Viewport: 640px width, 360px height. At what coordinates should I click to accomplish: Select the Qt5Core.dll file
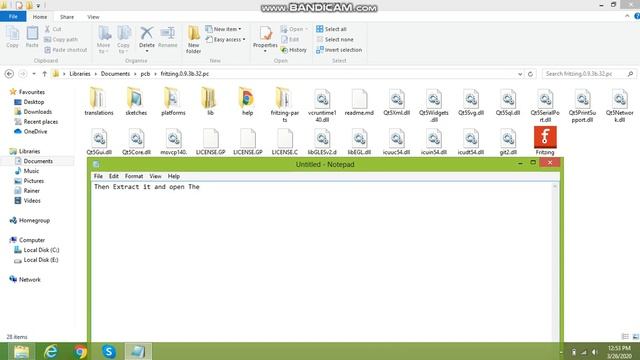[x=136, y=141]
